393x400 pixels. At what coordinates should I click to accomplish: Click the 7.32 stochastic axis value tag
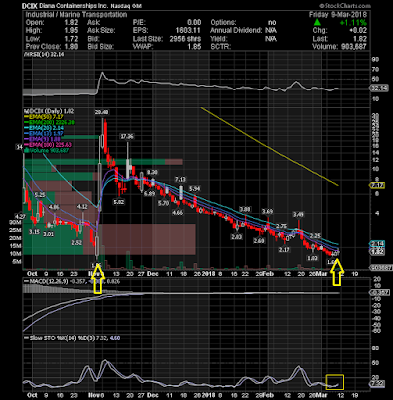pyautogui.click(x=376, y=384)
